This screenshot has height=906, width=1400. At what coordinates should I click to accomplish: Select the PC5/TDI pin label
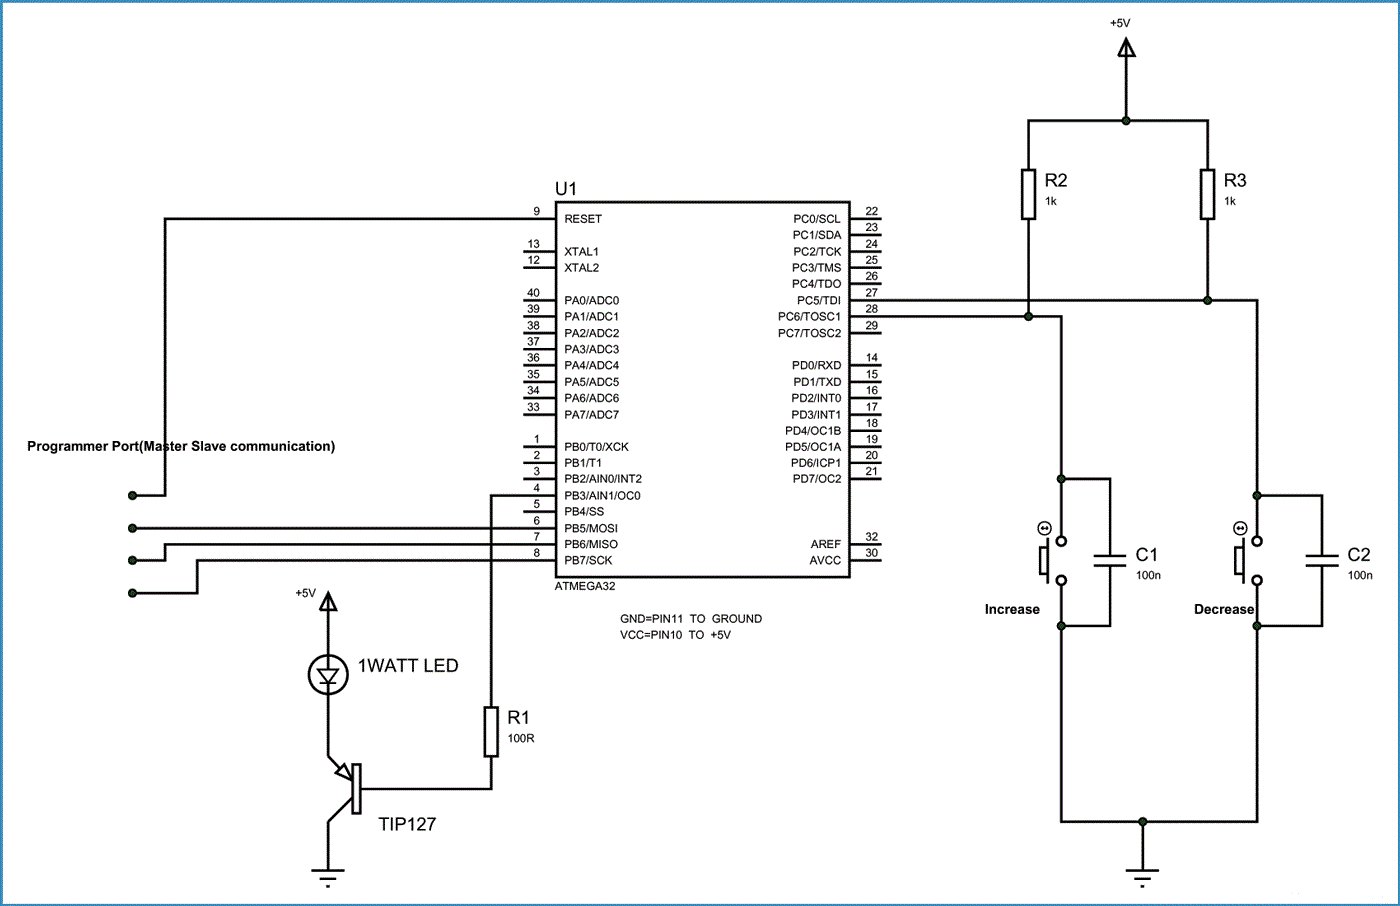(x=819, y=301)
